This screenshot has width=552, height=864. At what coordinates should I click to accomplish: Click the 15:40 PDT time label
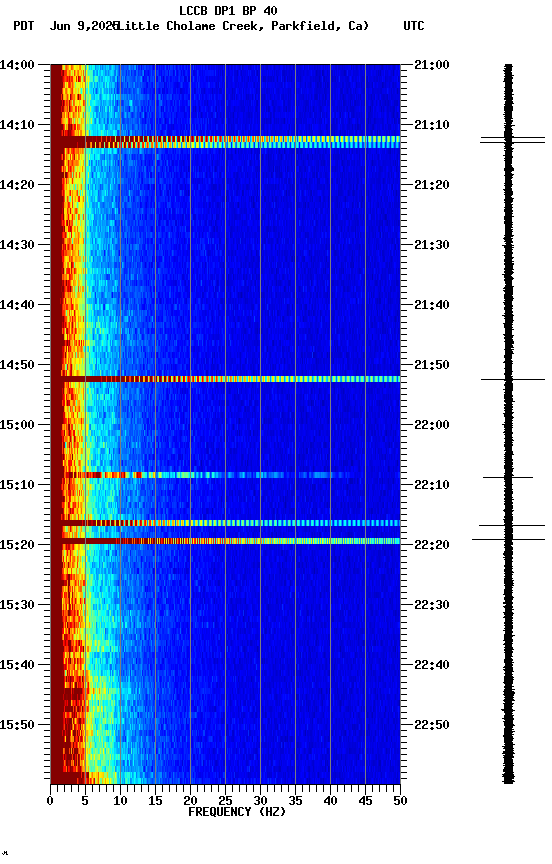pyautogui.click(x=17, y=666)
